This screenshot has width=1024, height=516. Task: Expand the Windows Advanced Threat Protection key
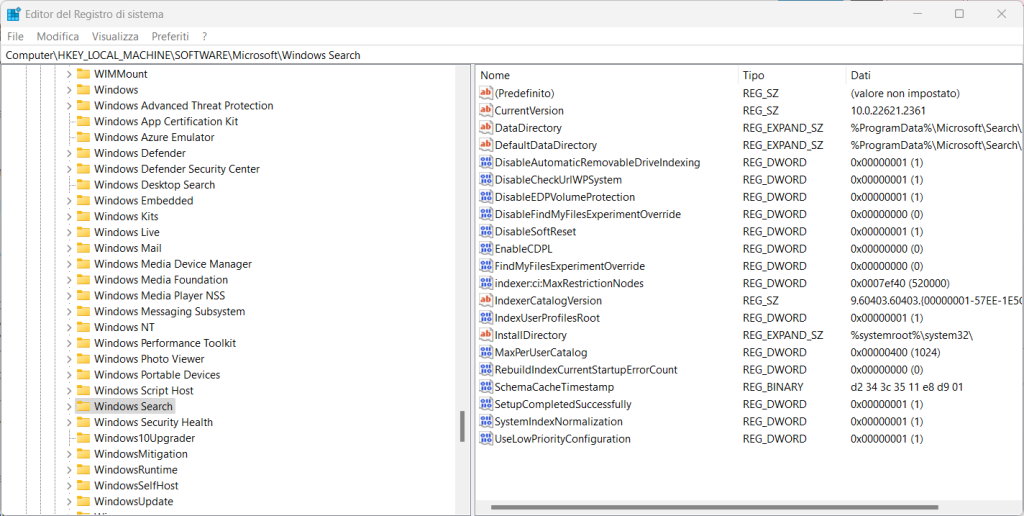[x=69, y=106]
